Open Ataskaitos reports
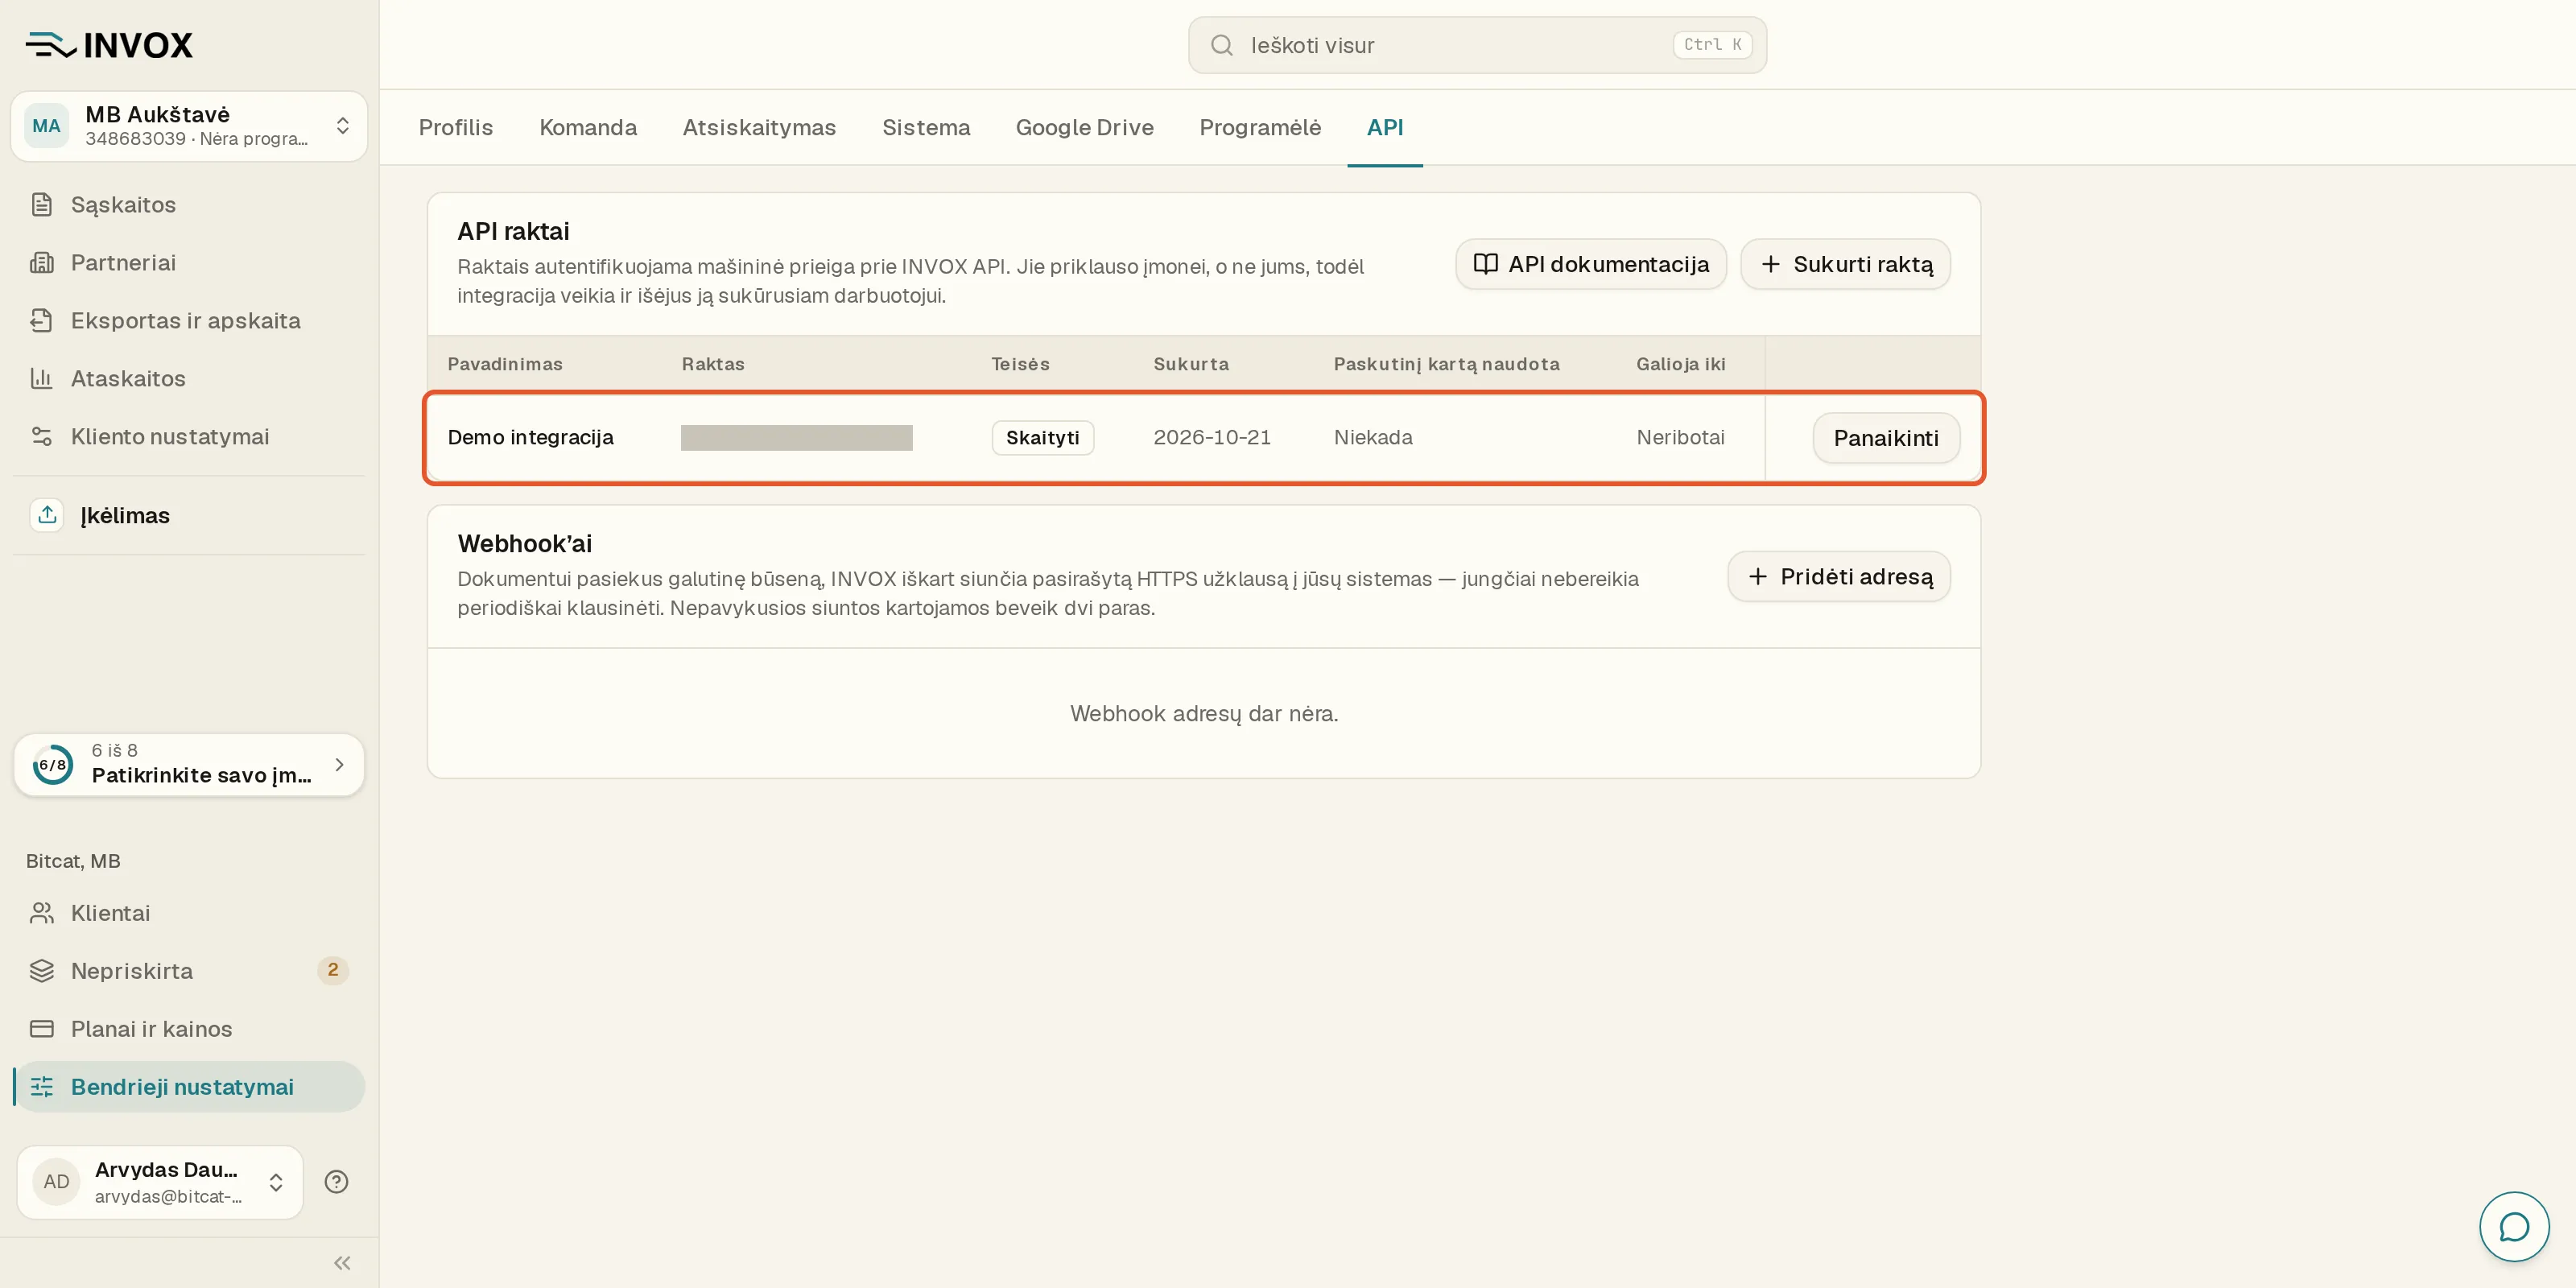Screen dimensions: 2576x1288 (x=189, y=379)
